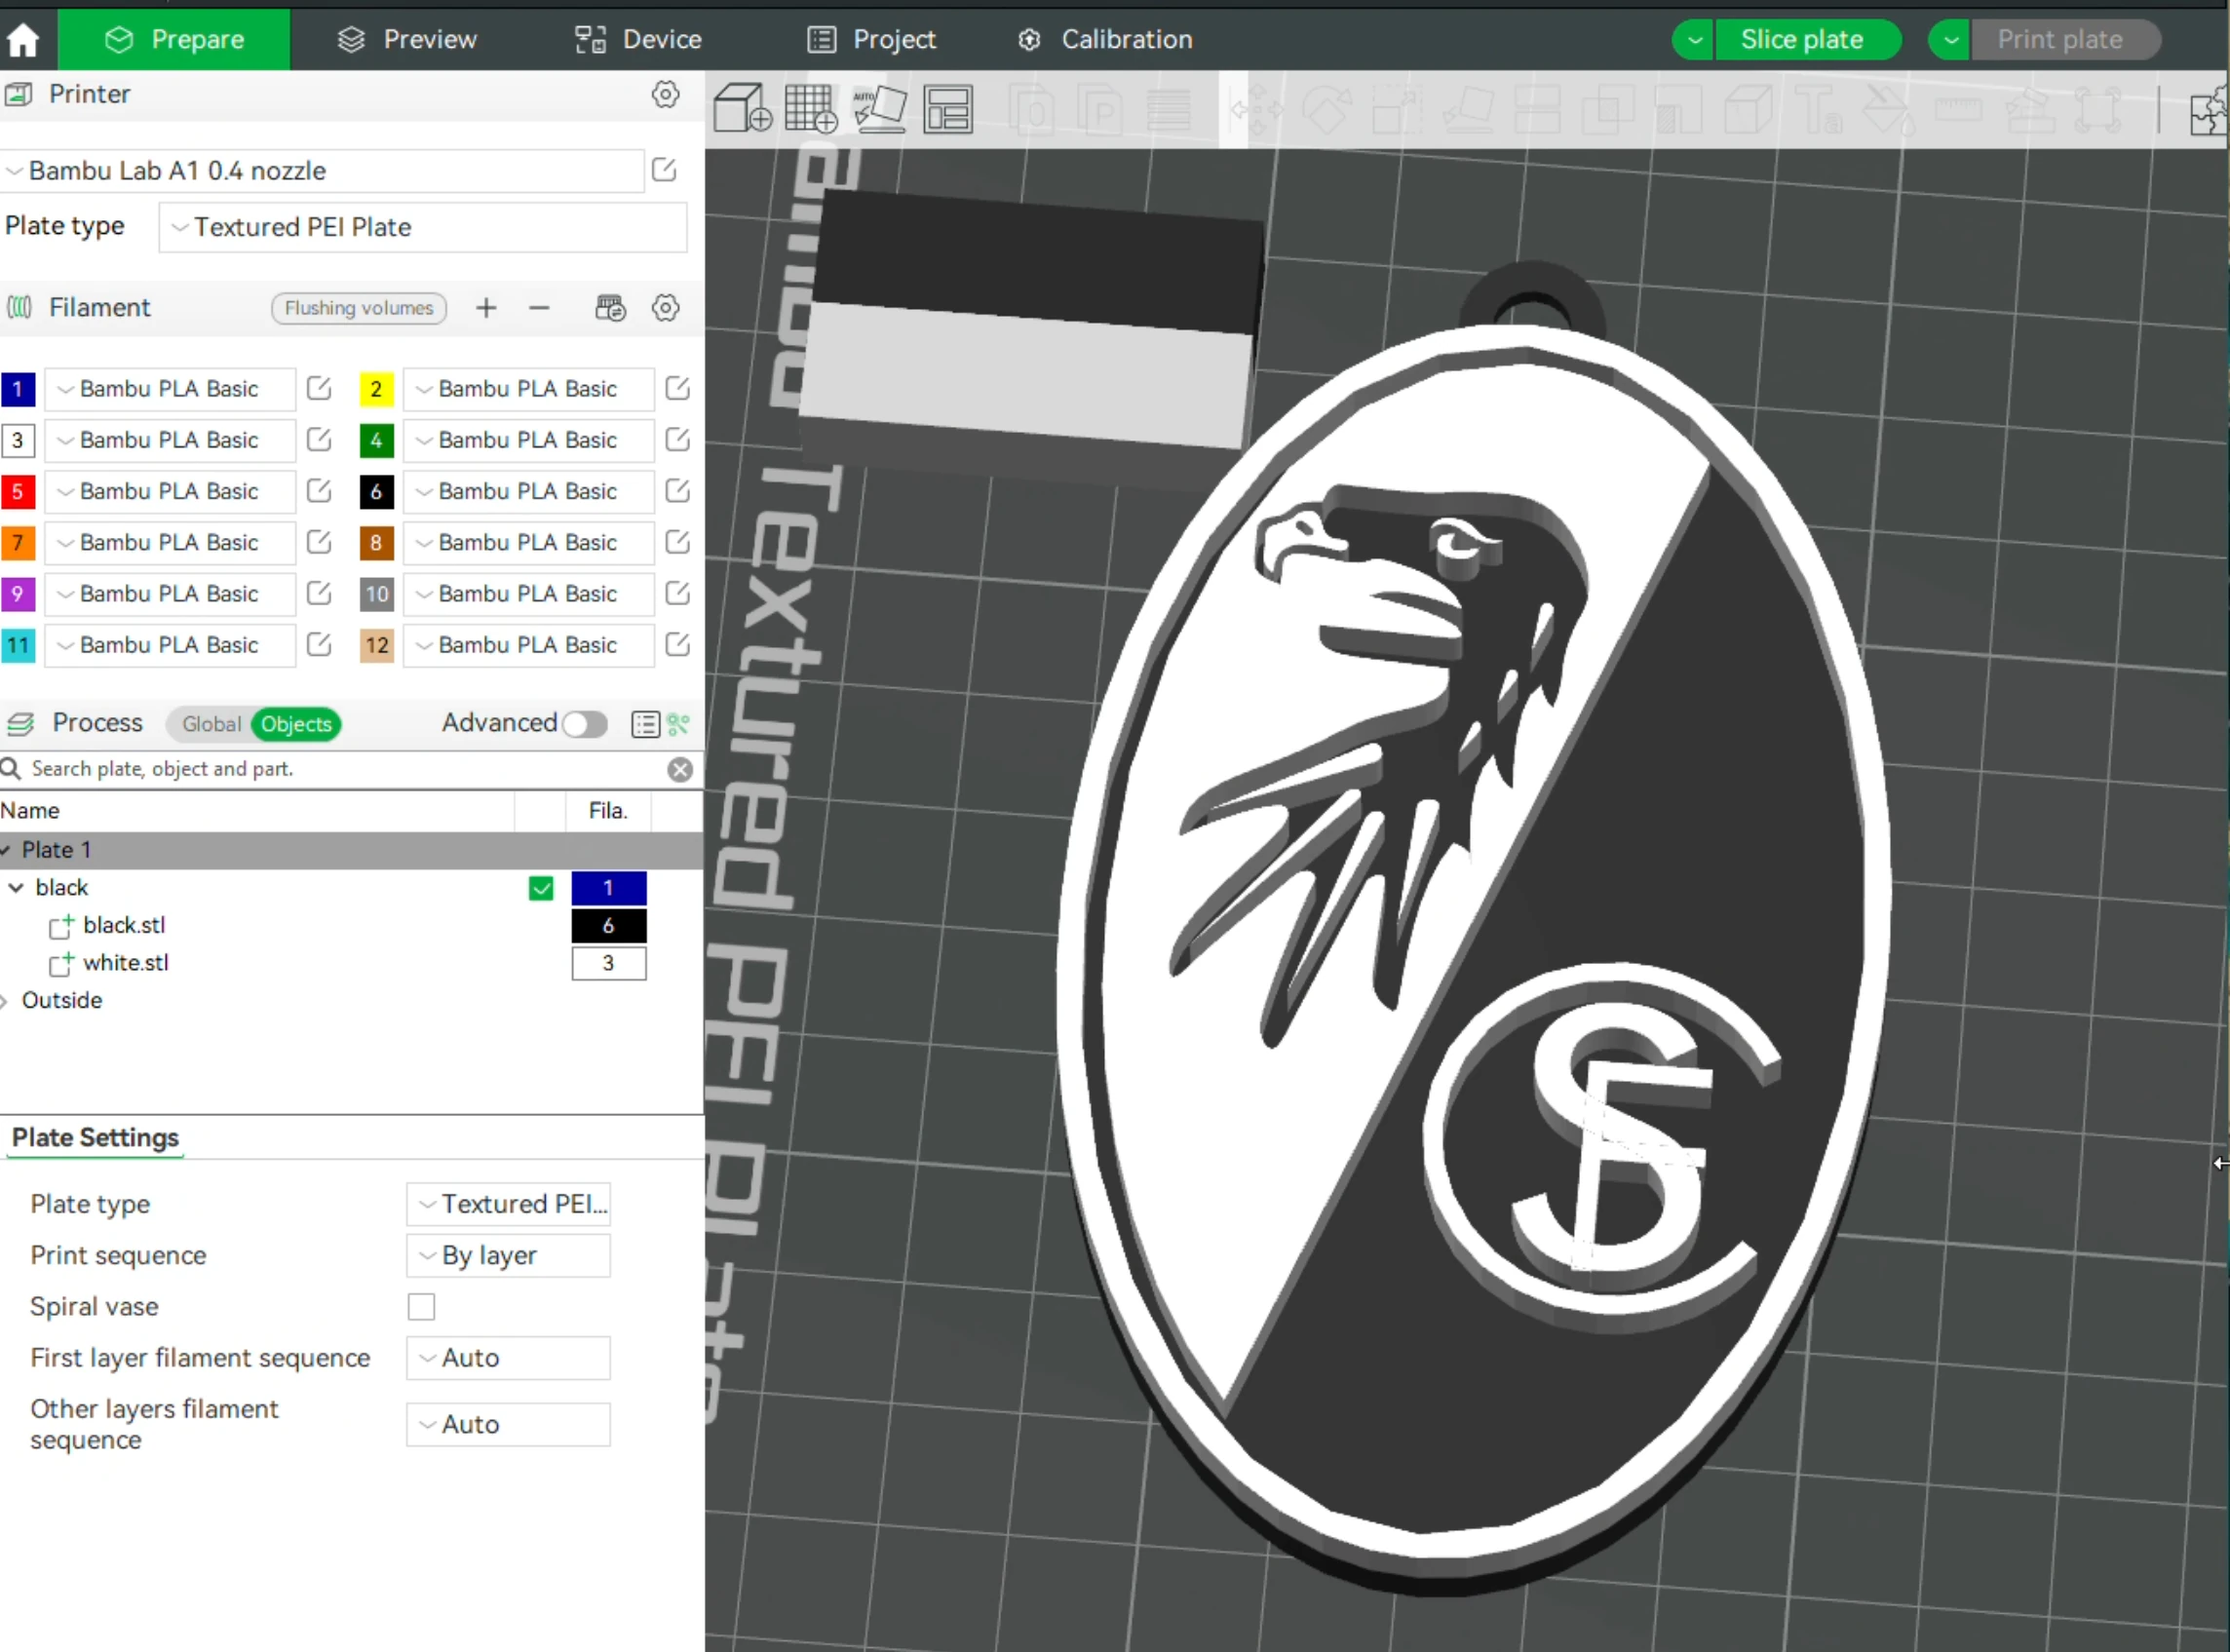This screenshot has width=2230, height=1652.
Task: Select the Measure tool
Action: (1958, 108)
